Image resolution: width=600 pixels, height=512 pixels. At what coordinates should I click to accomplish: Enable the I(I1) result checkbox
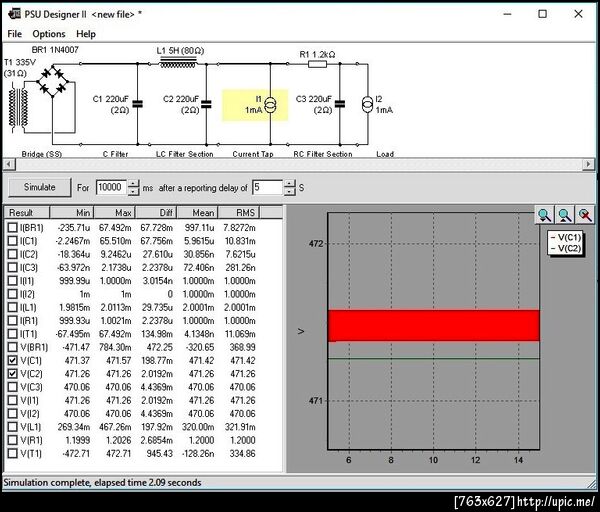13,281
